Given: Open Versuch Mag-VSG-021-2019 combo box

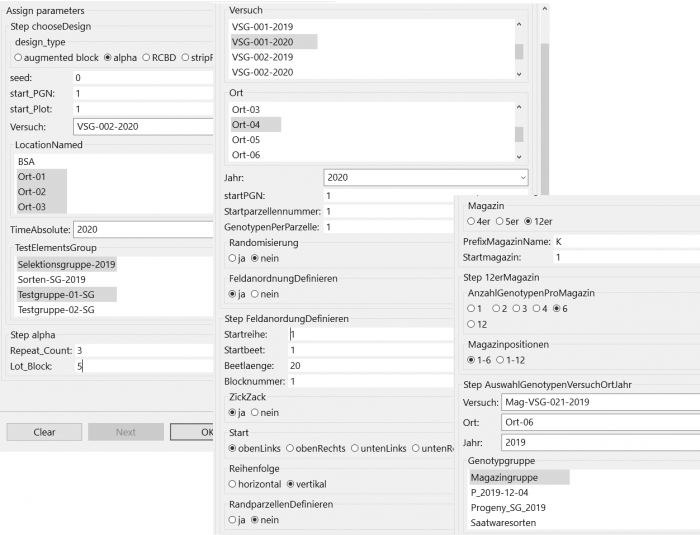Looking at the screenshot, I should (601, 402).
